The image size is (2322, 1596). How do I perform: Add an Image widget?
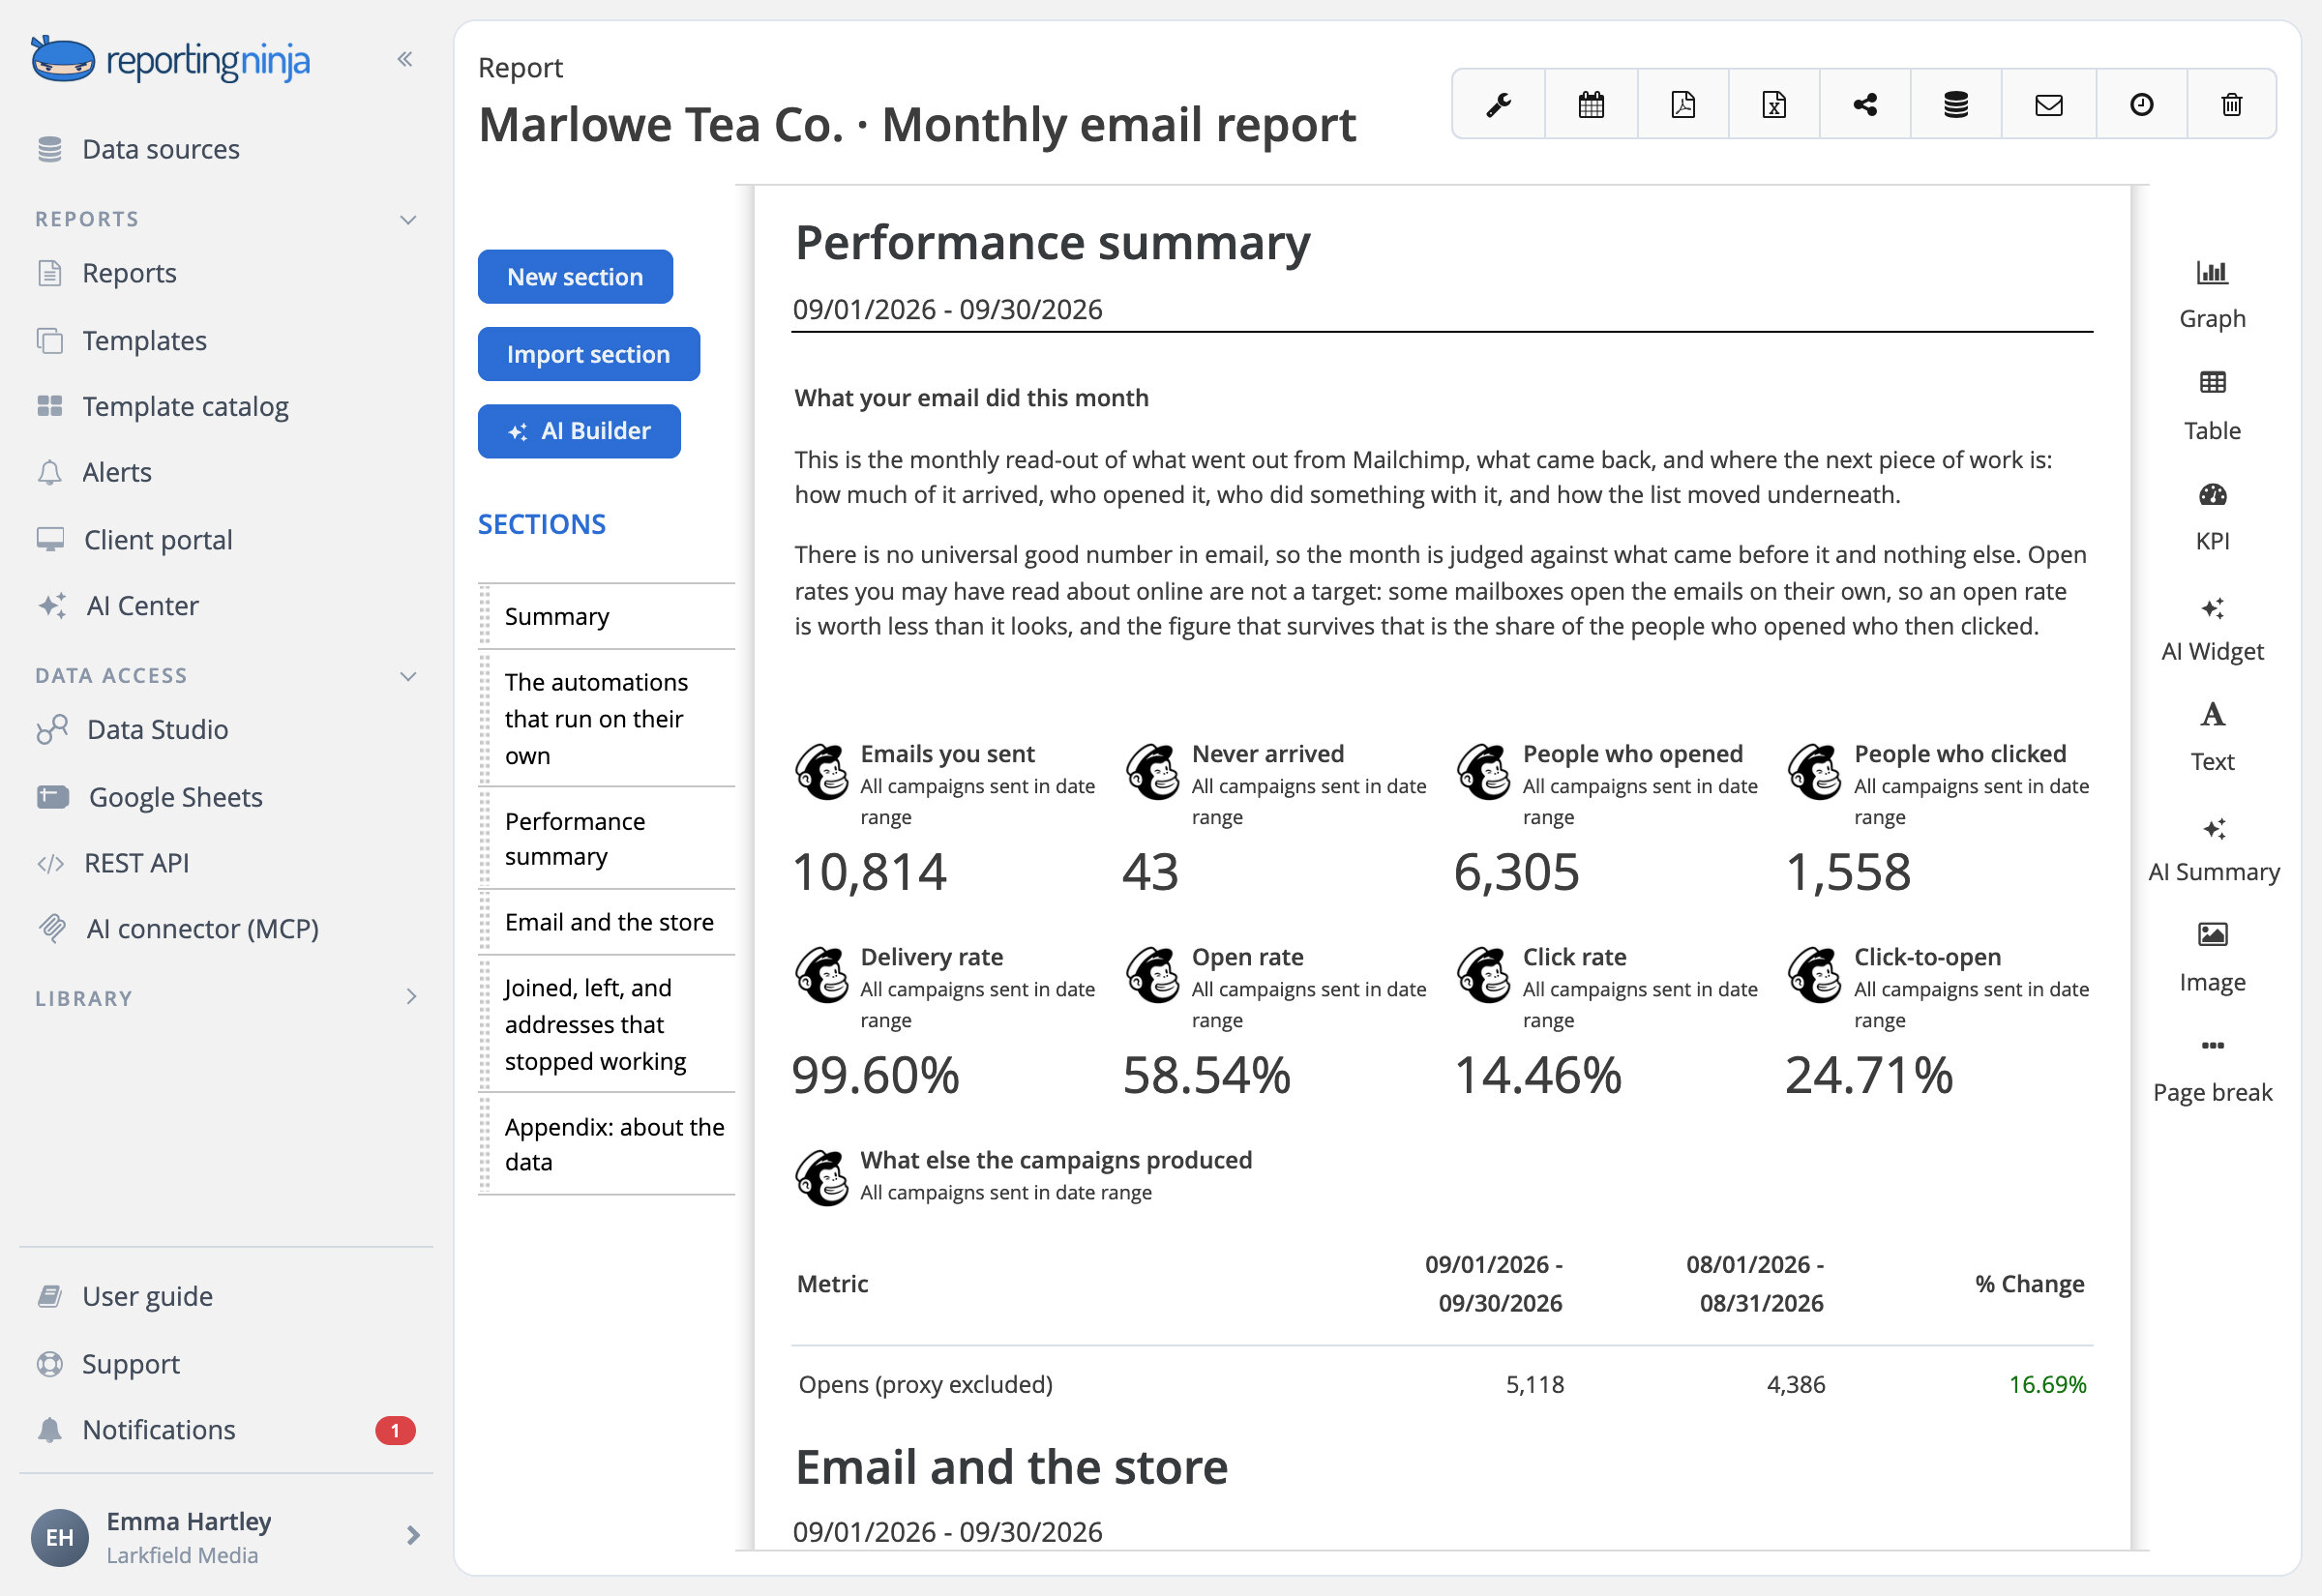(2212, 958)
